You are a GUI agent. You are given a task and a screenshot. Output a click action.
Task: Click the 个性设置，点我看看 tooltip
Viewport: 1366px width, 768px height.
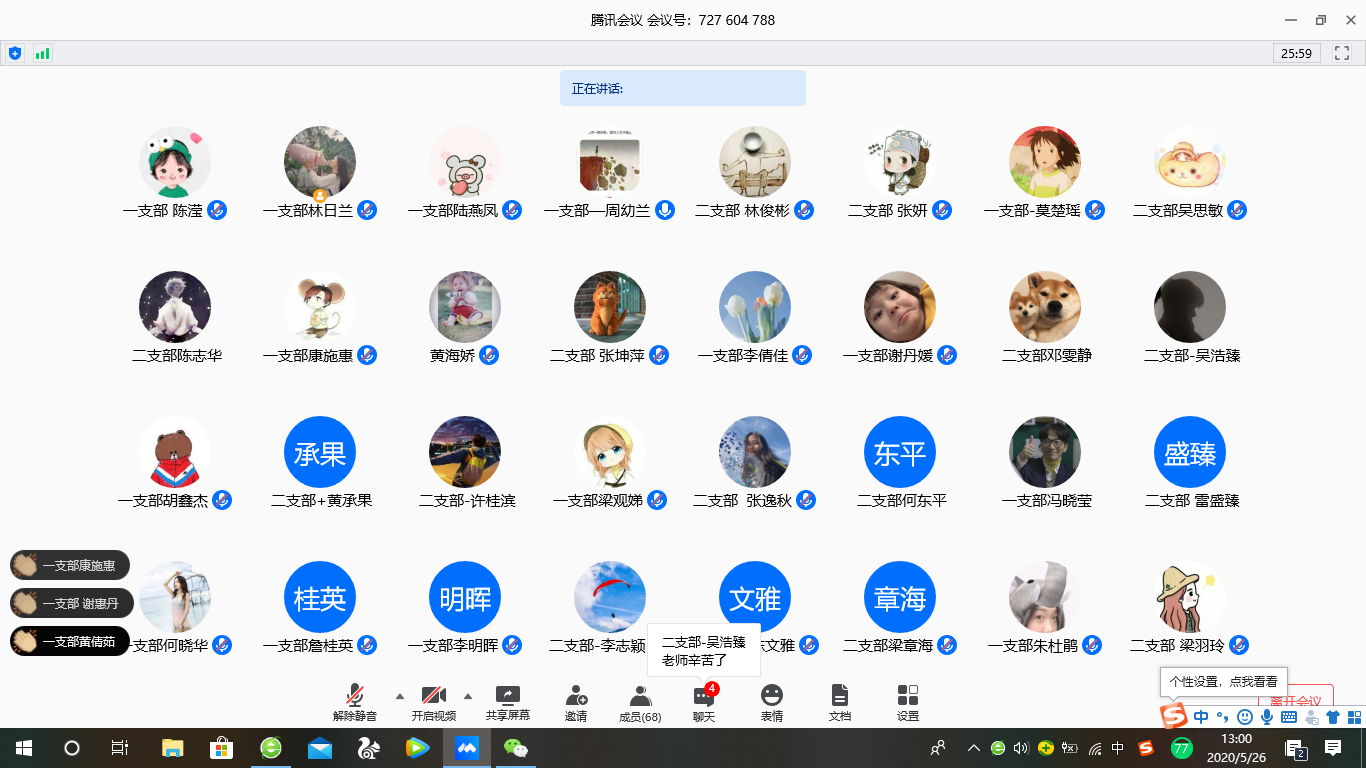pos(1224,681)
